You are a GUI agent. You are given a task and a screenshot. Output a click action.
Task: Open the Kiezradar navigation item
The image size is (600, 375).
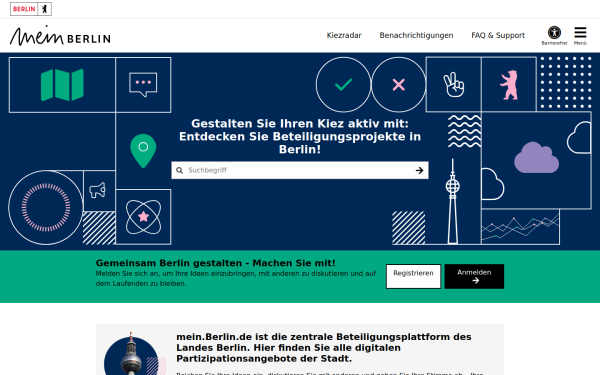(x=344, y=35)
